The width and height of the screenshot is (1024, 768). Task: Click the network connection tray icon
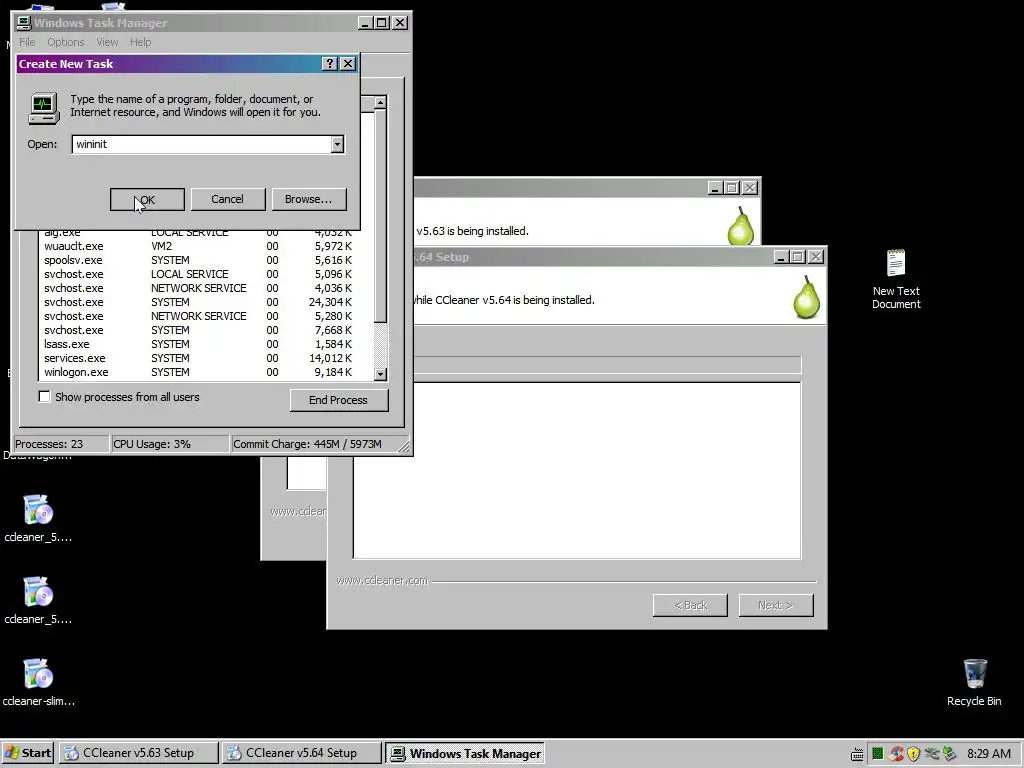931,754
